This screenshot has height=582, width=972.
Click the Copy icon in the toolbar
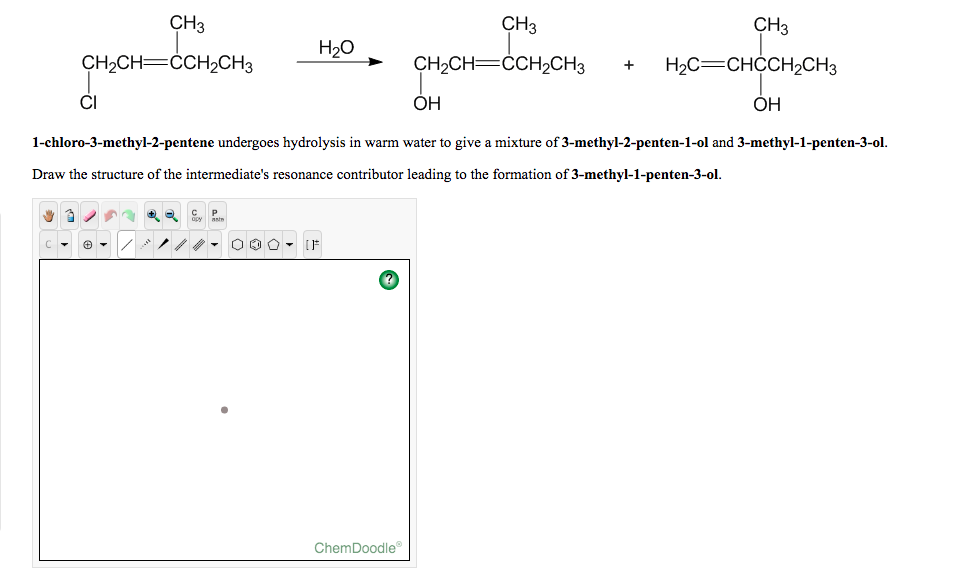coord(195,215)
